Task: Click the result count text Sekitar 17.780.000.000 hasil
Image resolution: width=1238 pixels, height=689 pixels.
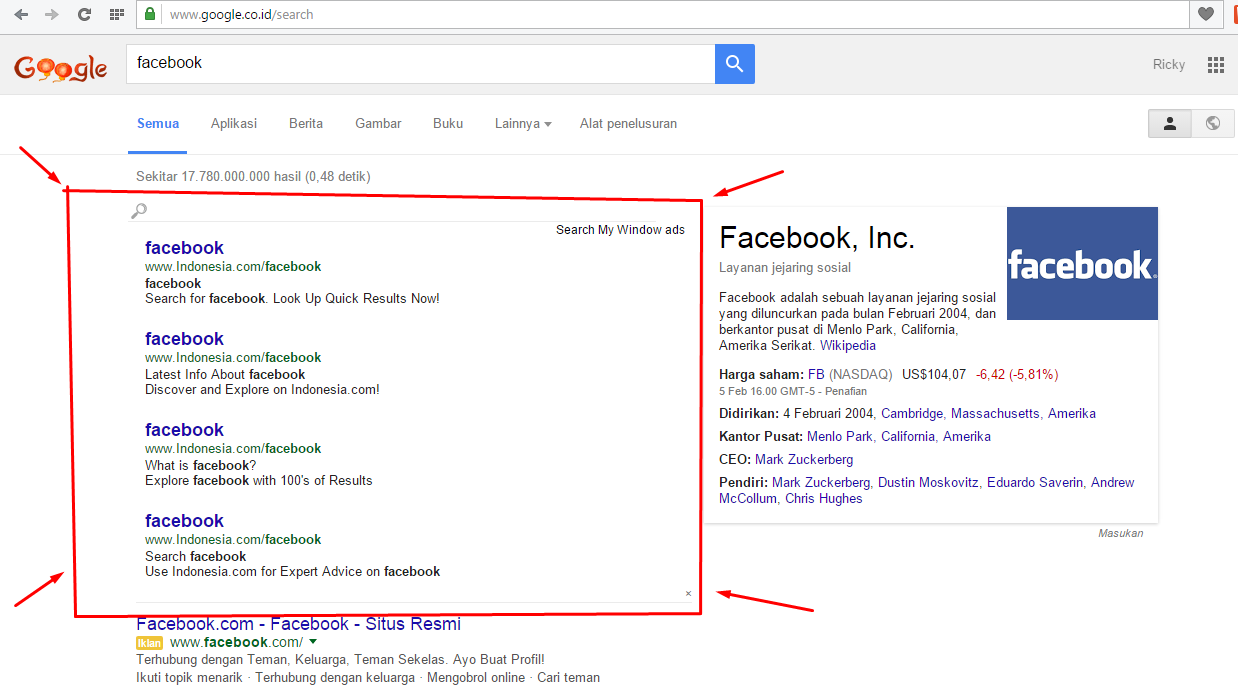Action: click(253, 177)
